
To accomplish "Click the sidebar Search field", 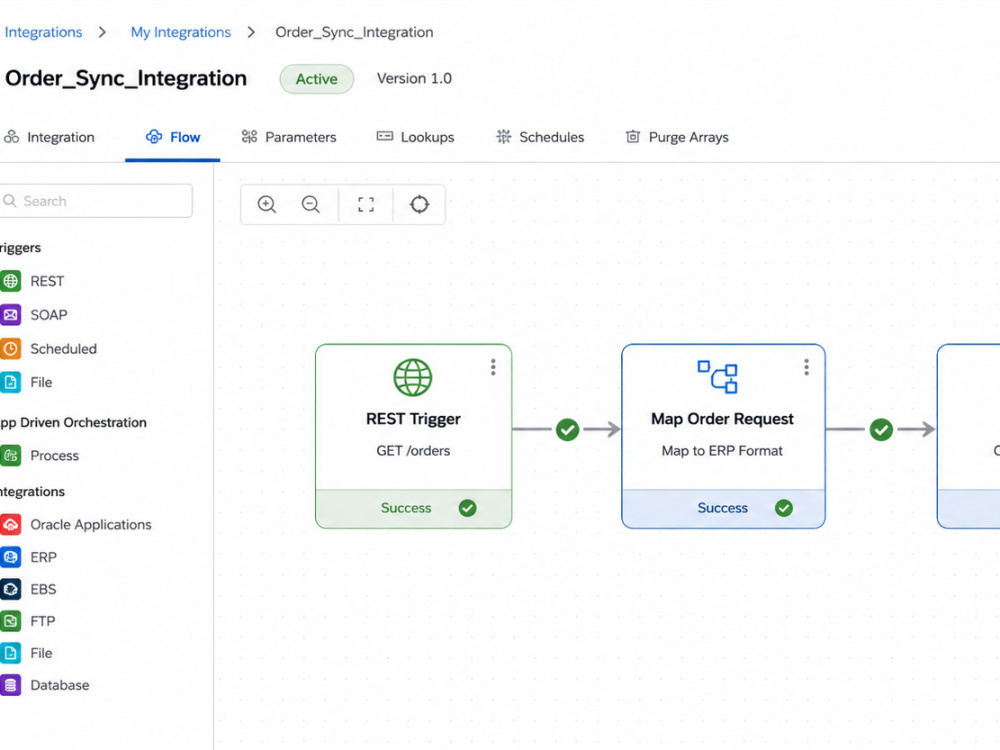I will [96, 201].
